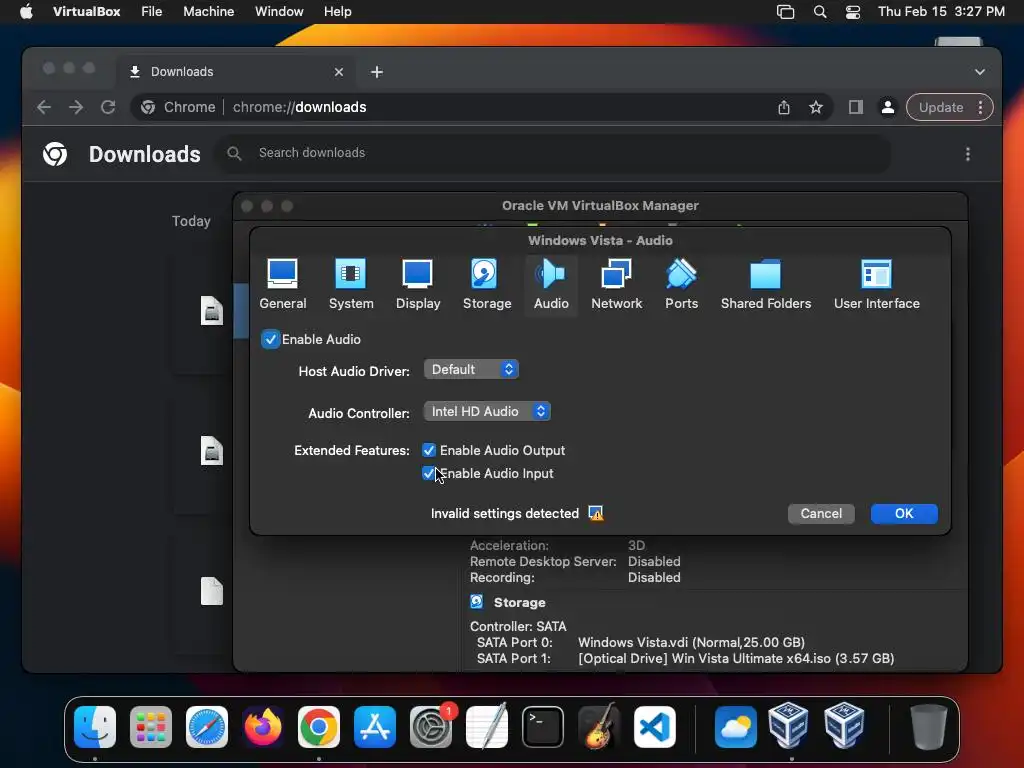
Task: Switch to the System settings section
Action: [x=351, y=285]
